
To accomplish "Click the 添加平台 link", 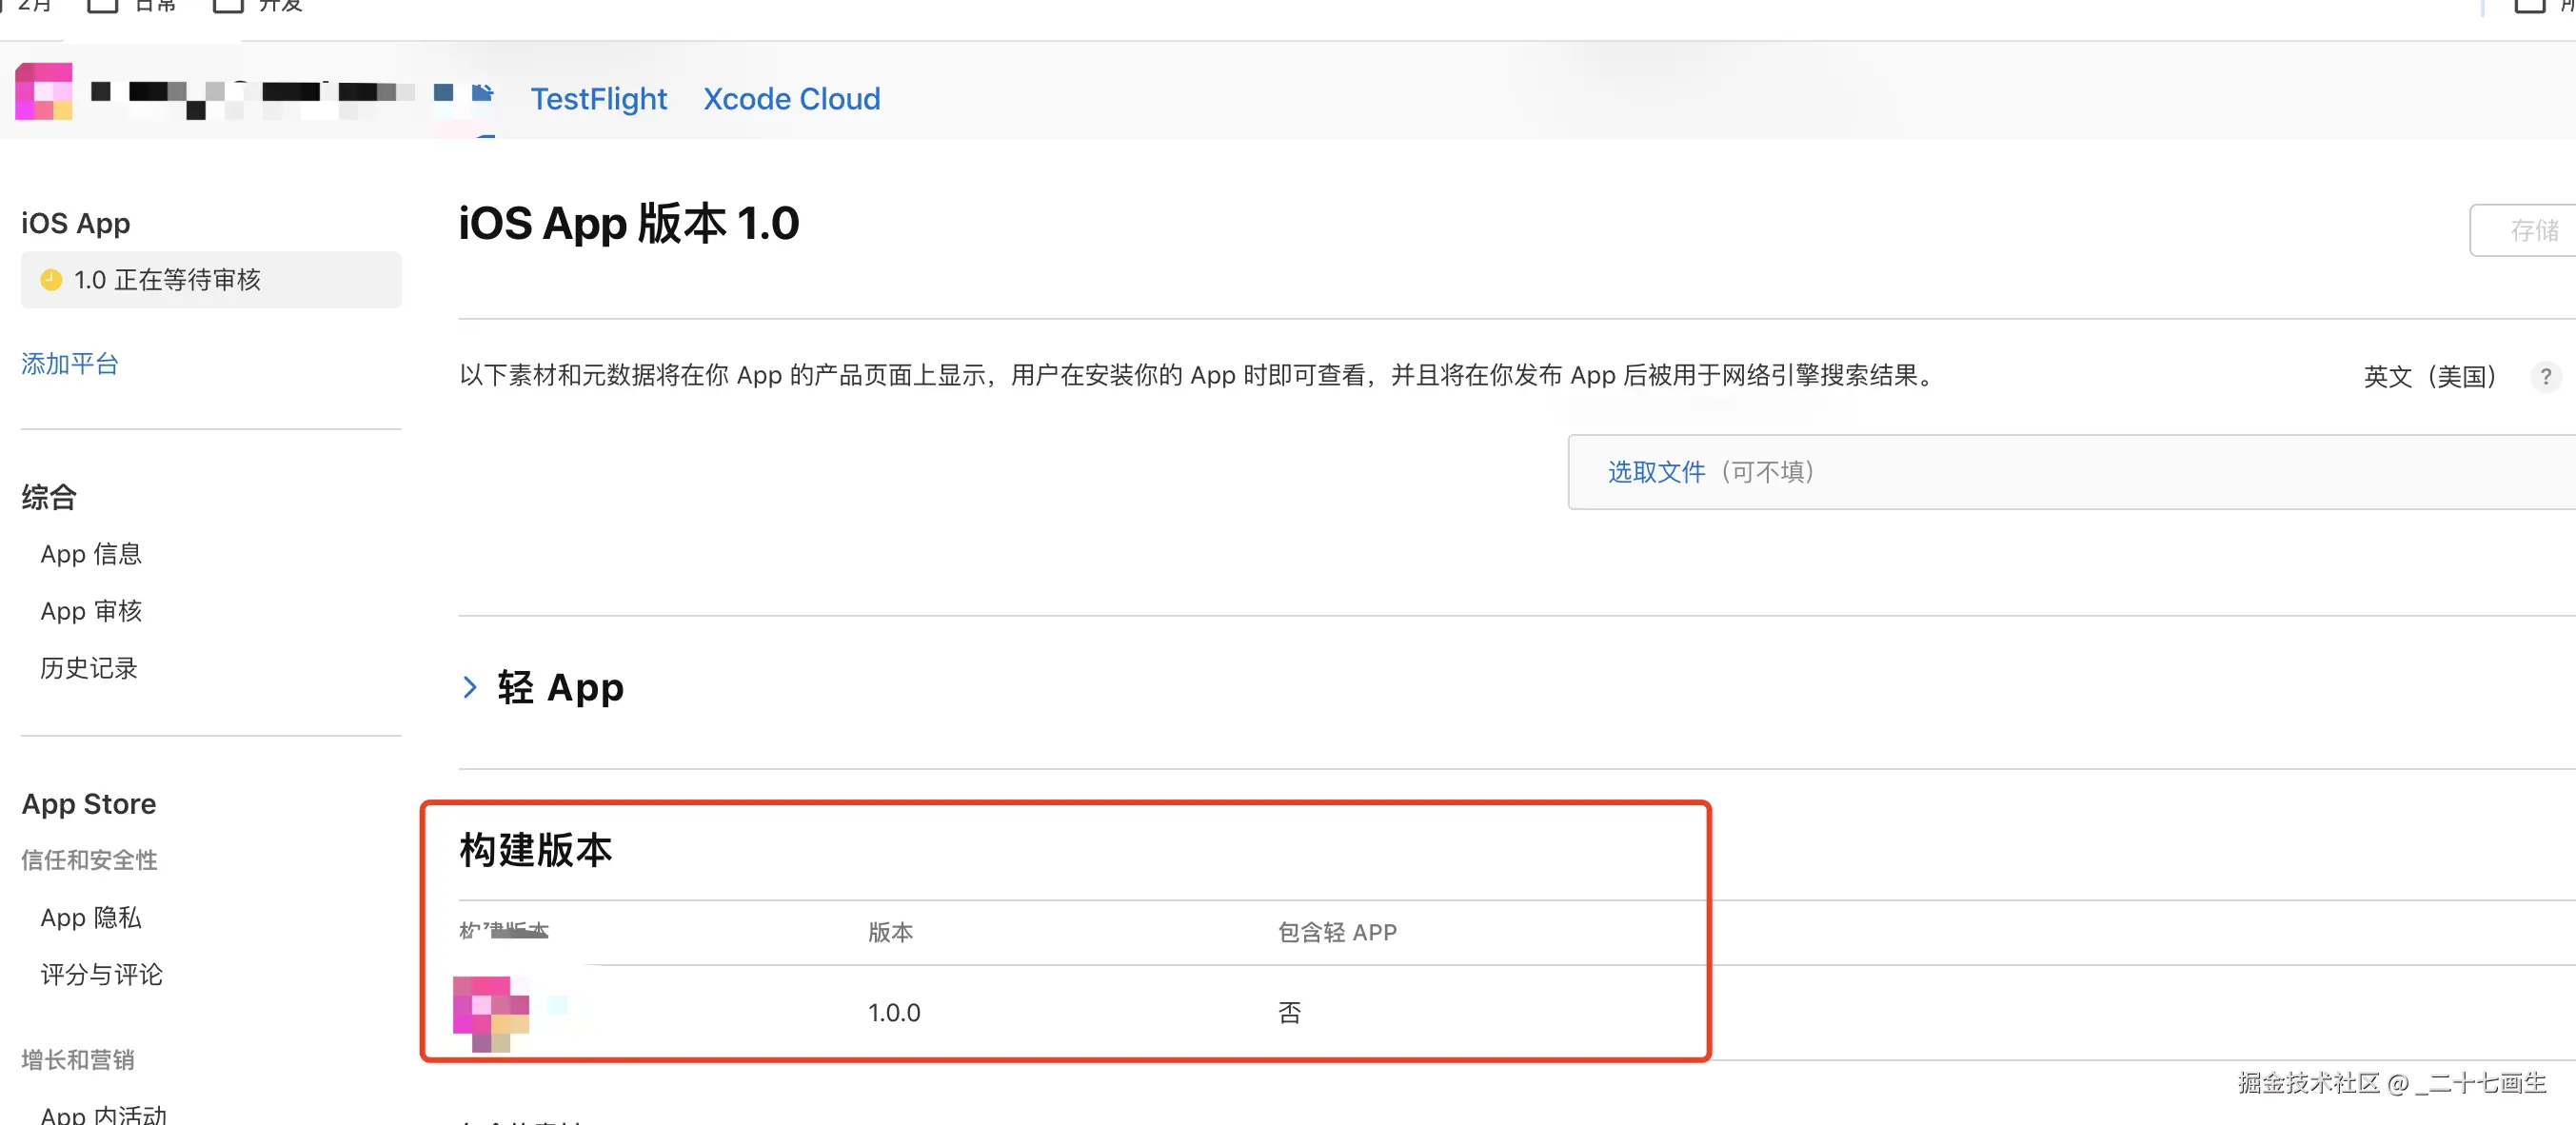I will (x=70, y=363).
